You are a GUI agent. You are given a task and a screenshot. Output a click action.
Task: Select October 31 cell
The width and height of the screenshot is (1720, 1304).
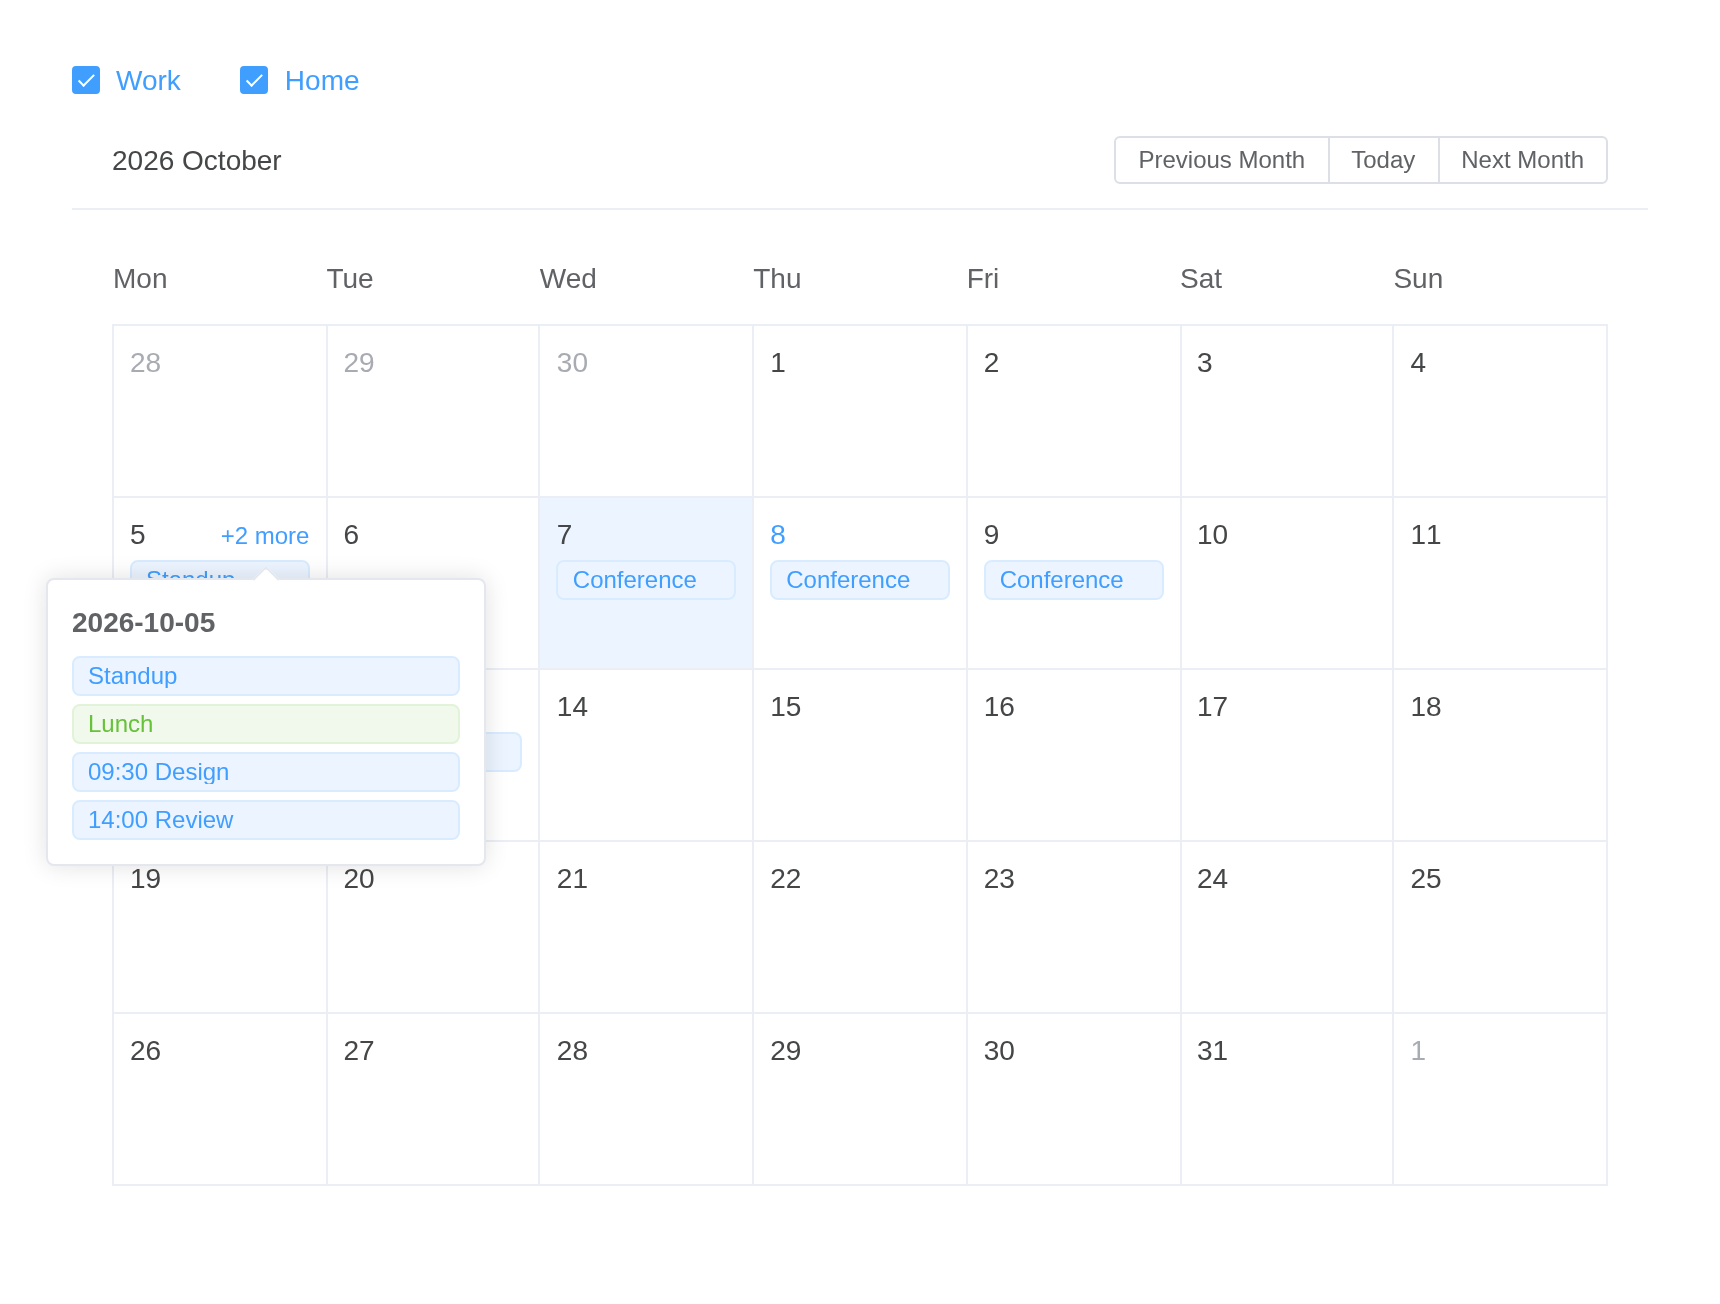coord(1287,1099)
